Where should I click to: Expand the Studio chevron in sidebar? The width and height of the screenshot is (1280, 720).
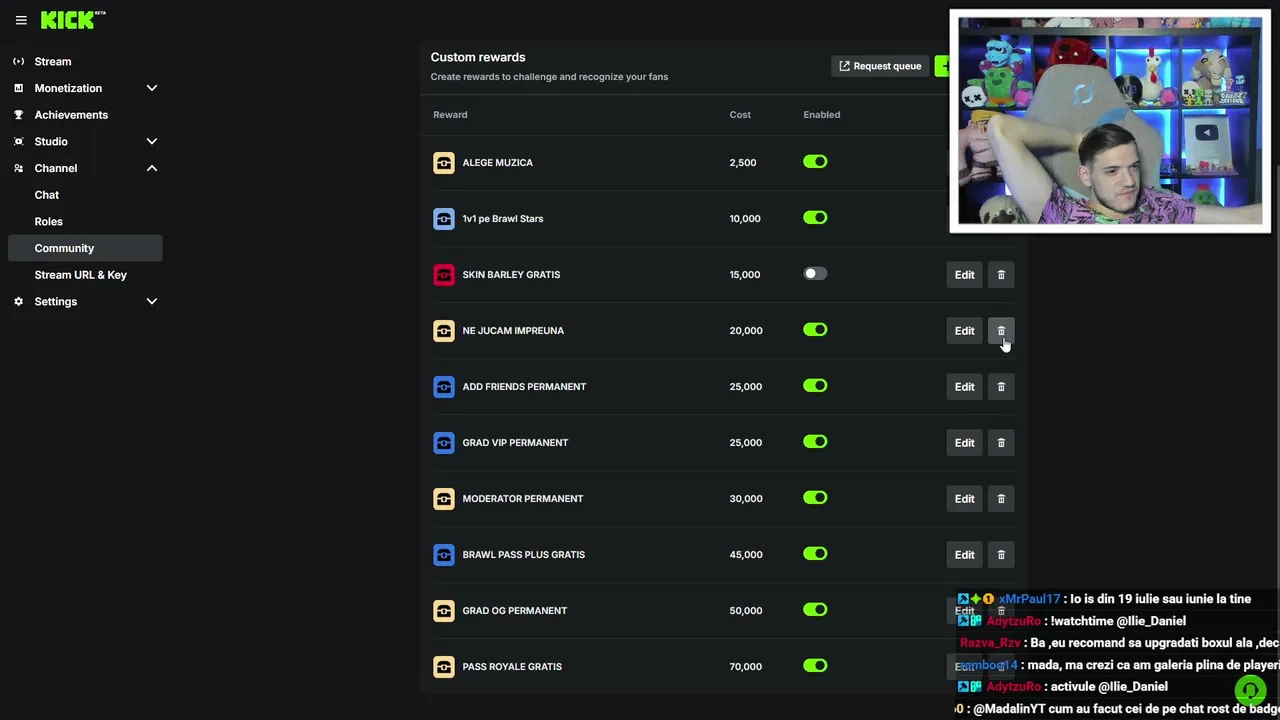click(x=152, y=141)
